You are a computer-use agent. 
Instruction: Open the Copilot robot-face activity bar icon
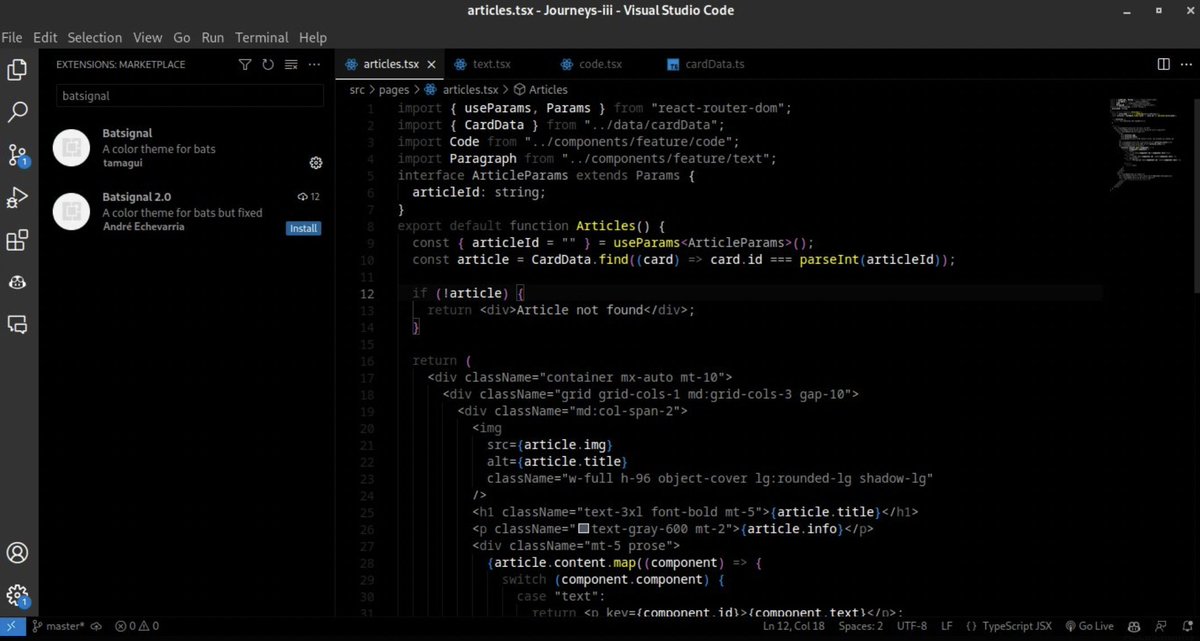(x=17, y=283)
